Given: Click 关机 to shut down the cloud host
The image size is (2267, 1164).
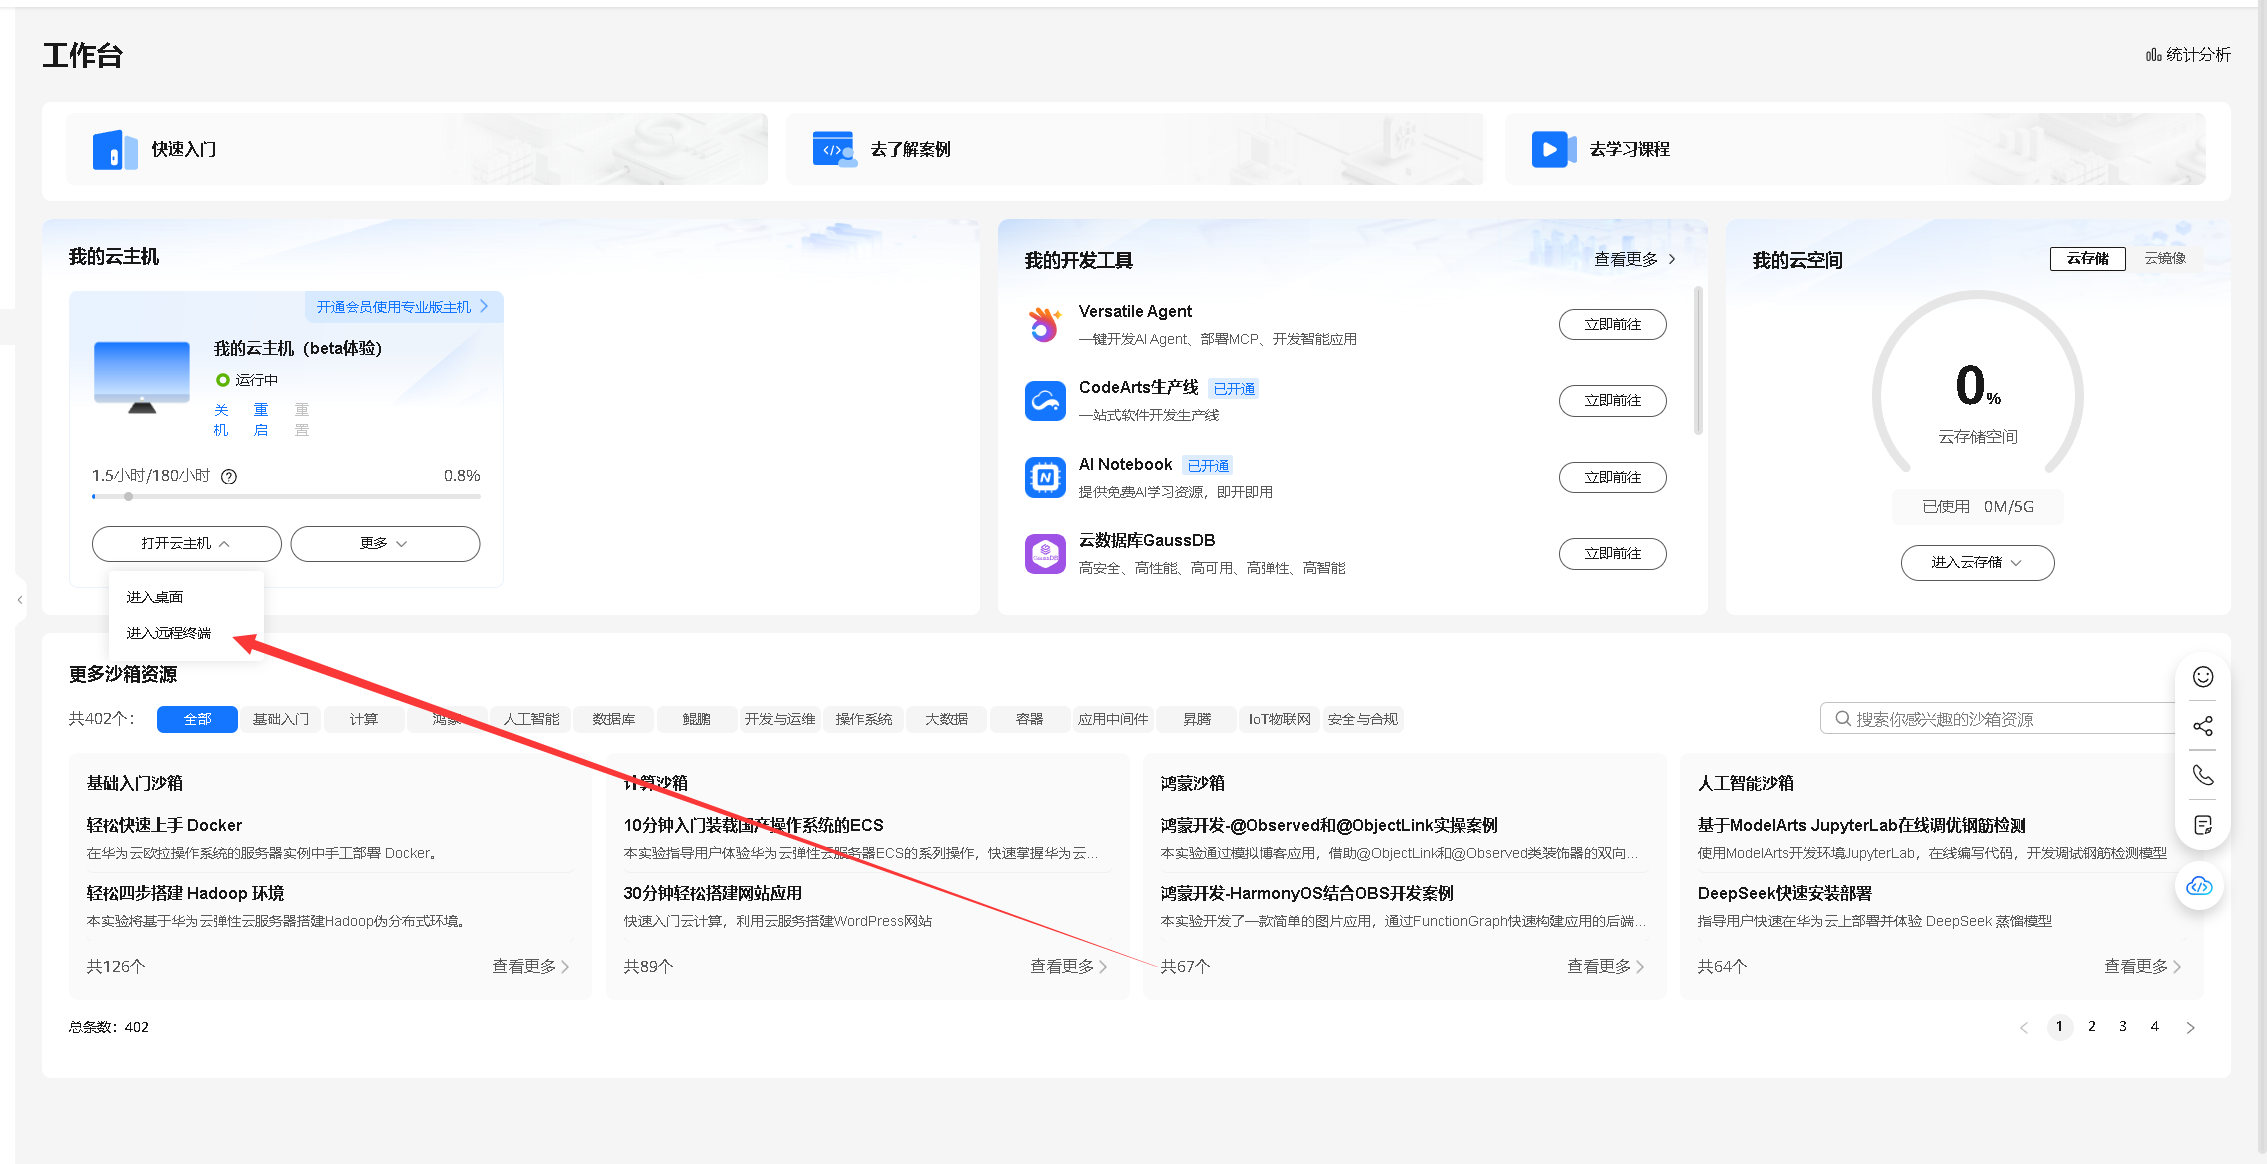Looking at the screenshot, I should point(221,419).
